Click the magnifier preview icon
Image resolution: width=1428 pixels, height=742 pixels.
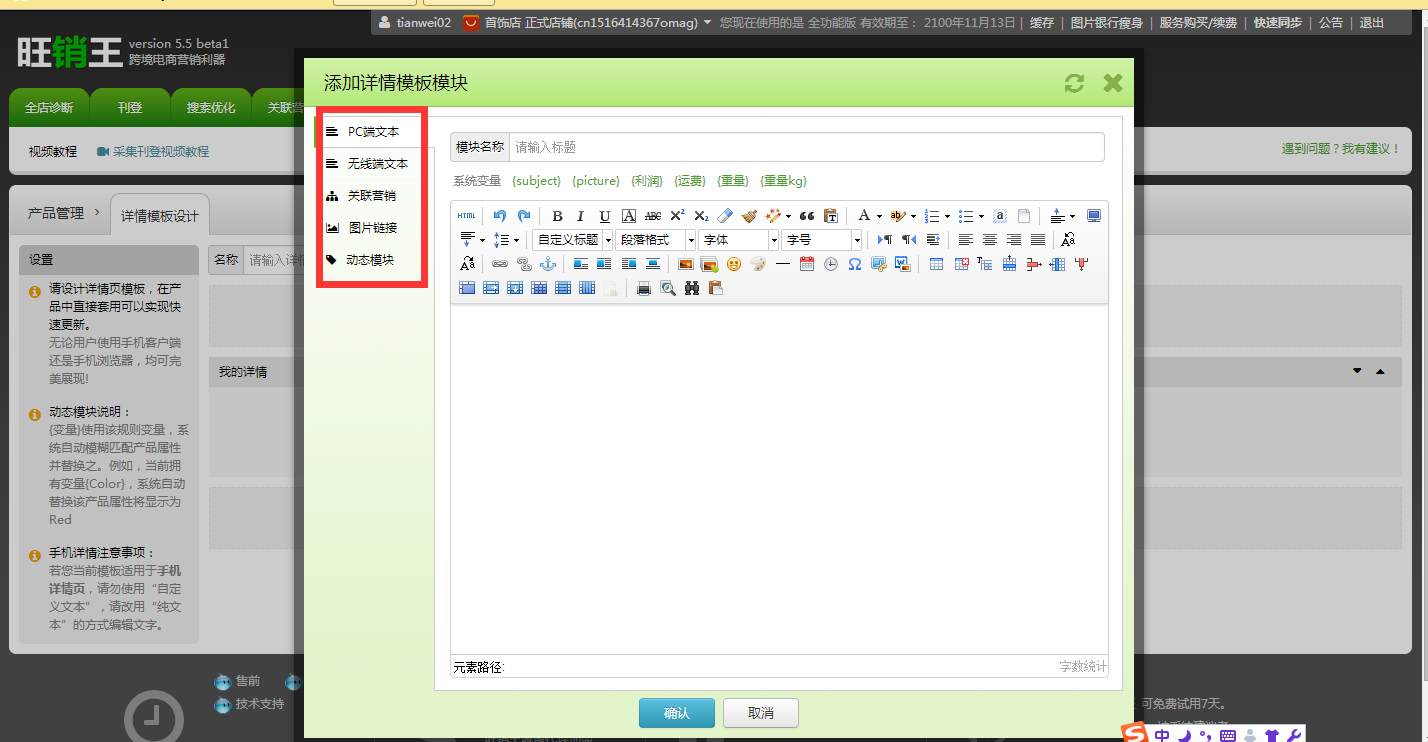click(667, 288)
